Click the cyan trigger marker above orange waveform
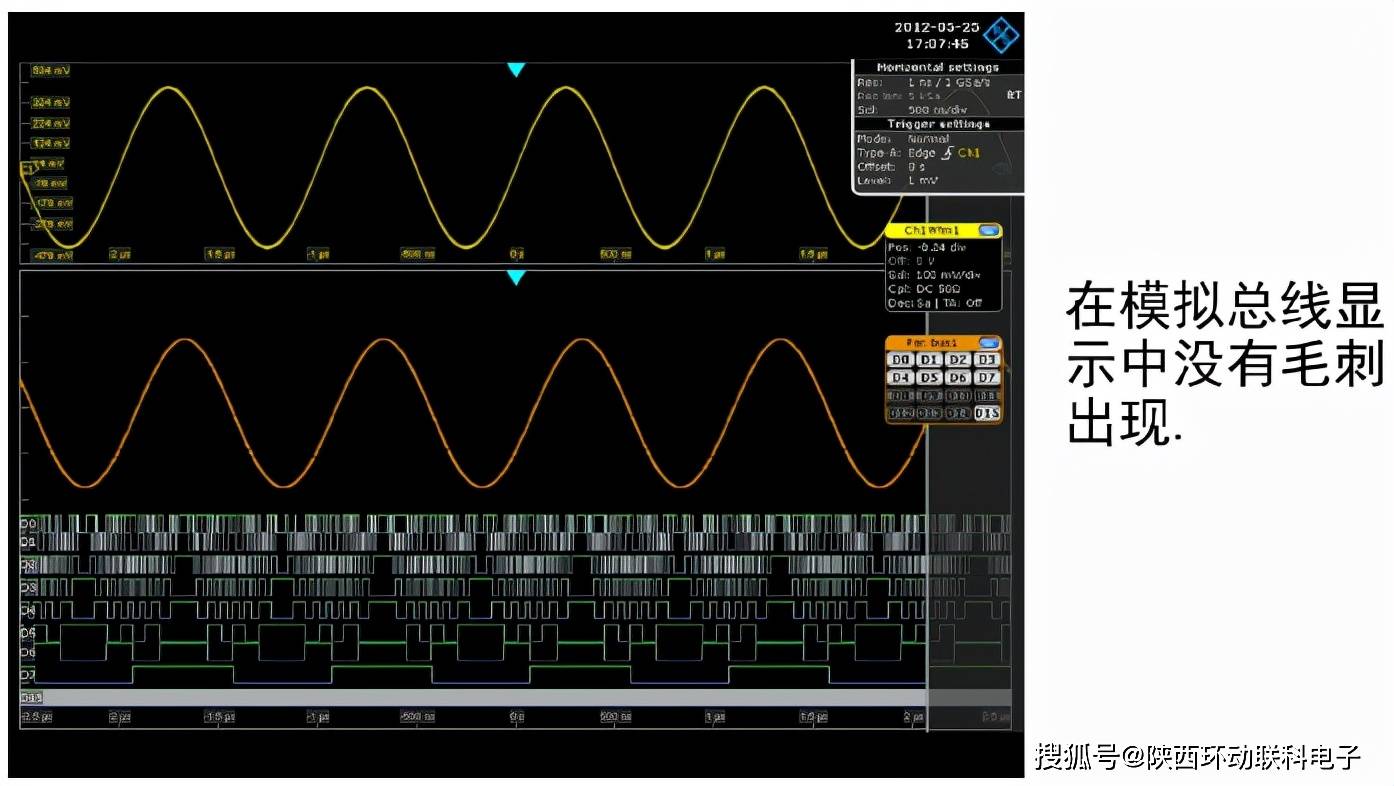The height and width of the screenshot is (786, 1394). (516, 278)
